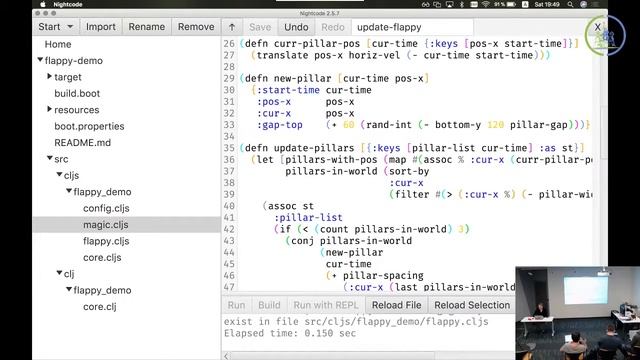Collapse the cljs folder
This screenshot has height=360, width=640.
click(59, 174)
